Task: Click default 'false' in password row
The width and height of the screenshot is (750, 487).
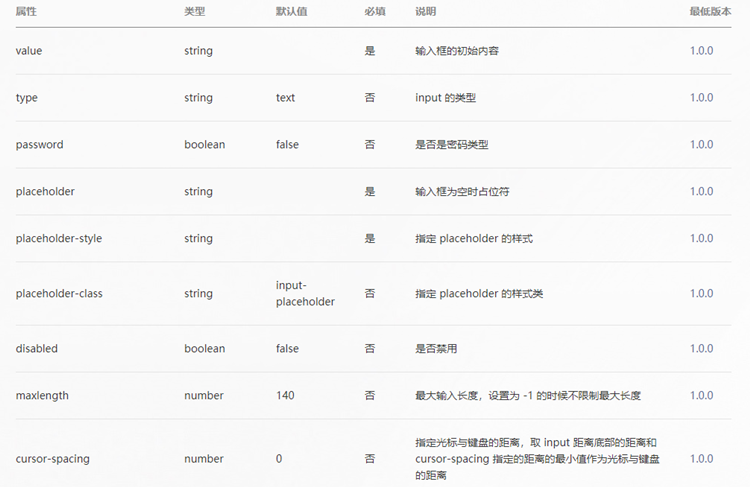Action: (287, 144)
